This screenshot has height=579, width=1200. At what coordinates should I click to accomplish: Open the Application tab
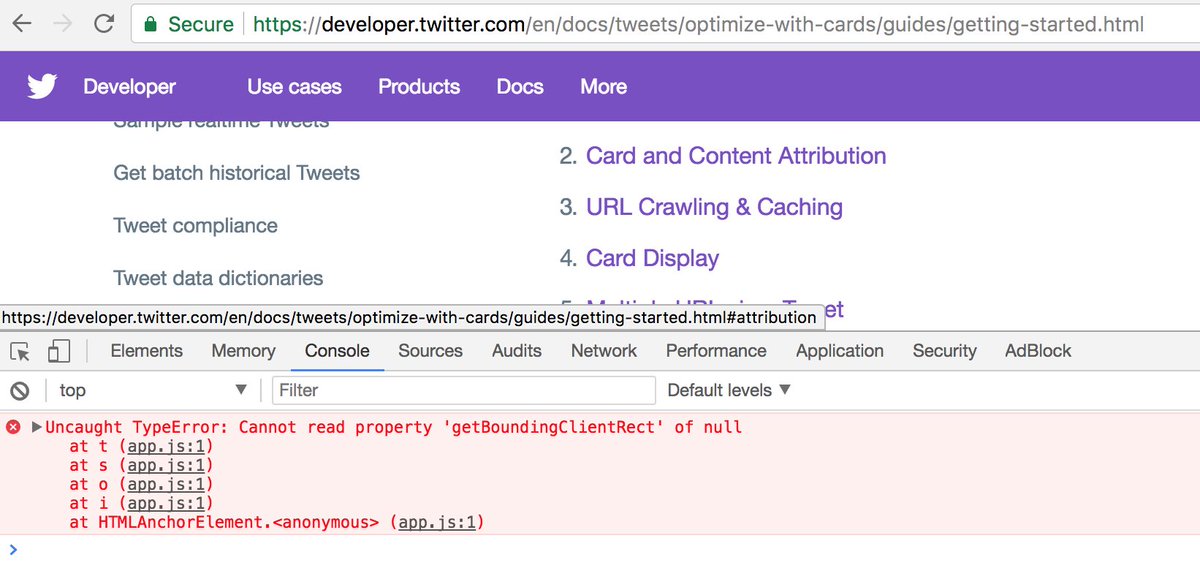click(x=840, y=351)
